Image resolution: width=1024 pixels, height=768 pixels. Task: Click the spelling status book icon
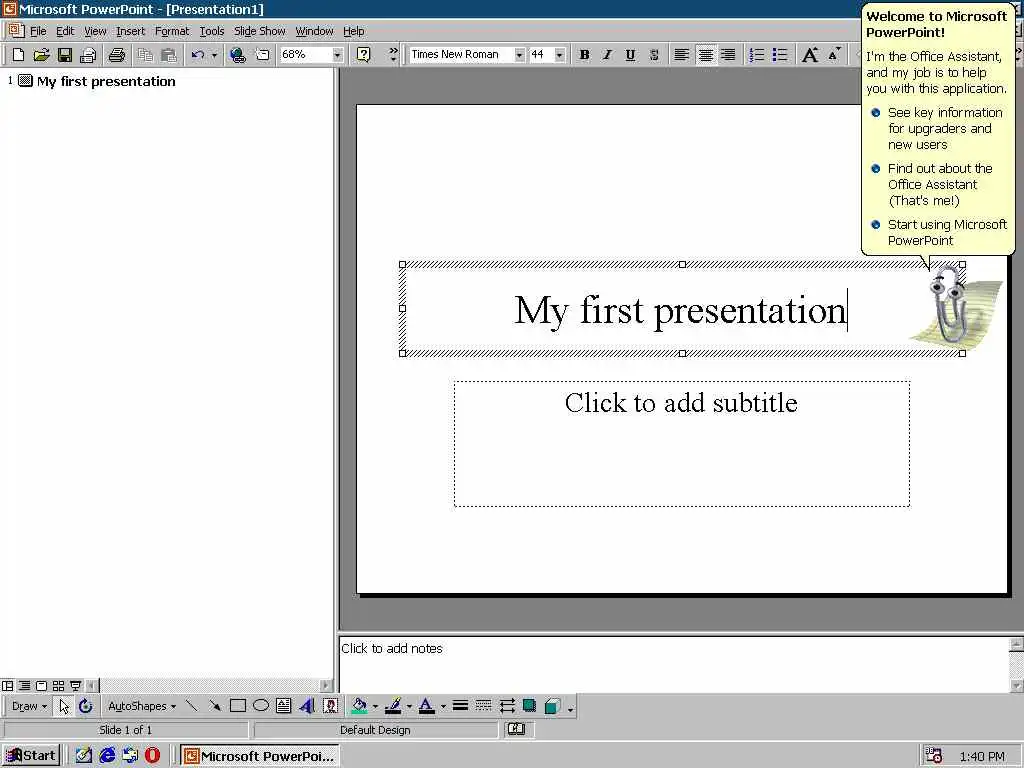tap(516, 729)
